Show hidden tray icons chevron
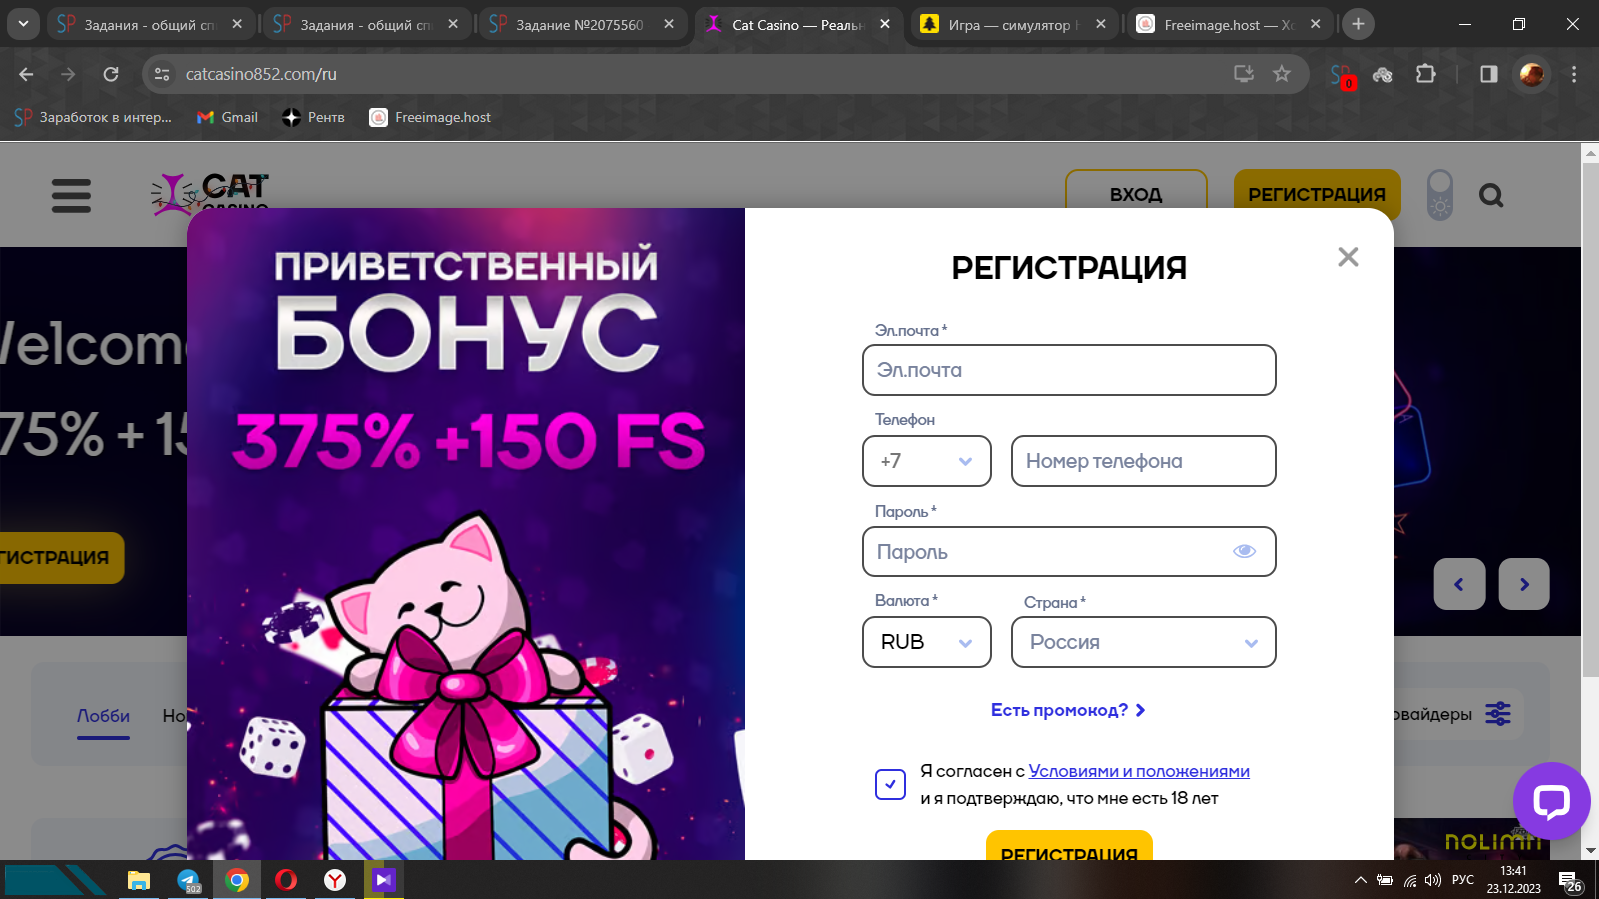Viewport: 1599px width, 899px height. pyautogui.click(x=1360, y=880)
